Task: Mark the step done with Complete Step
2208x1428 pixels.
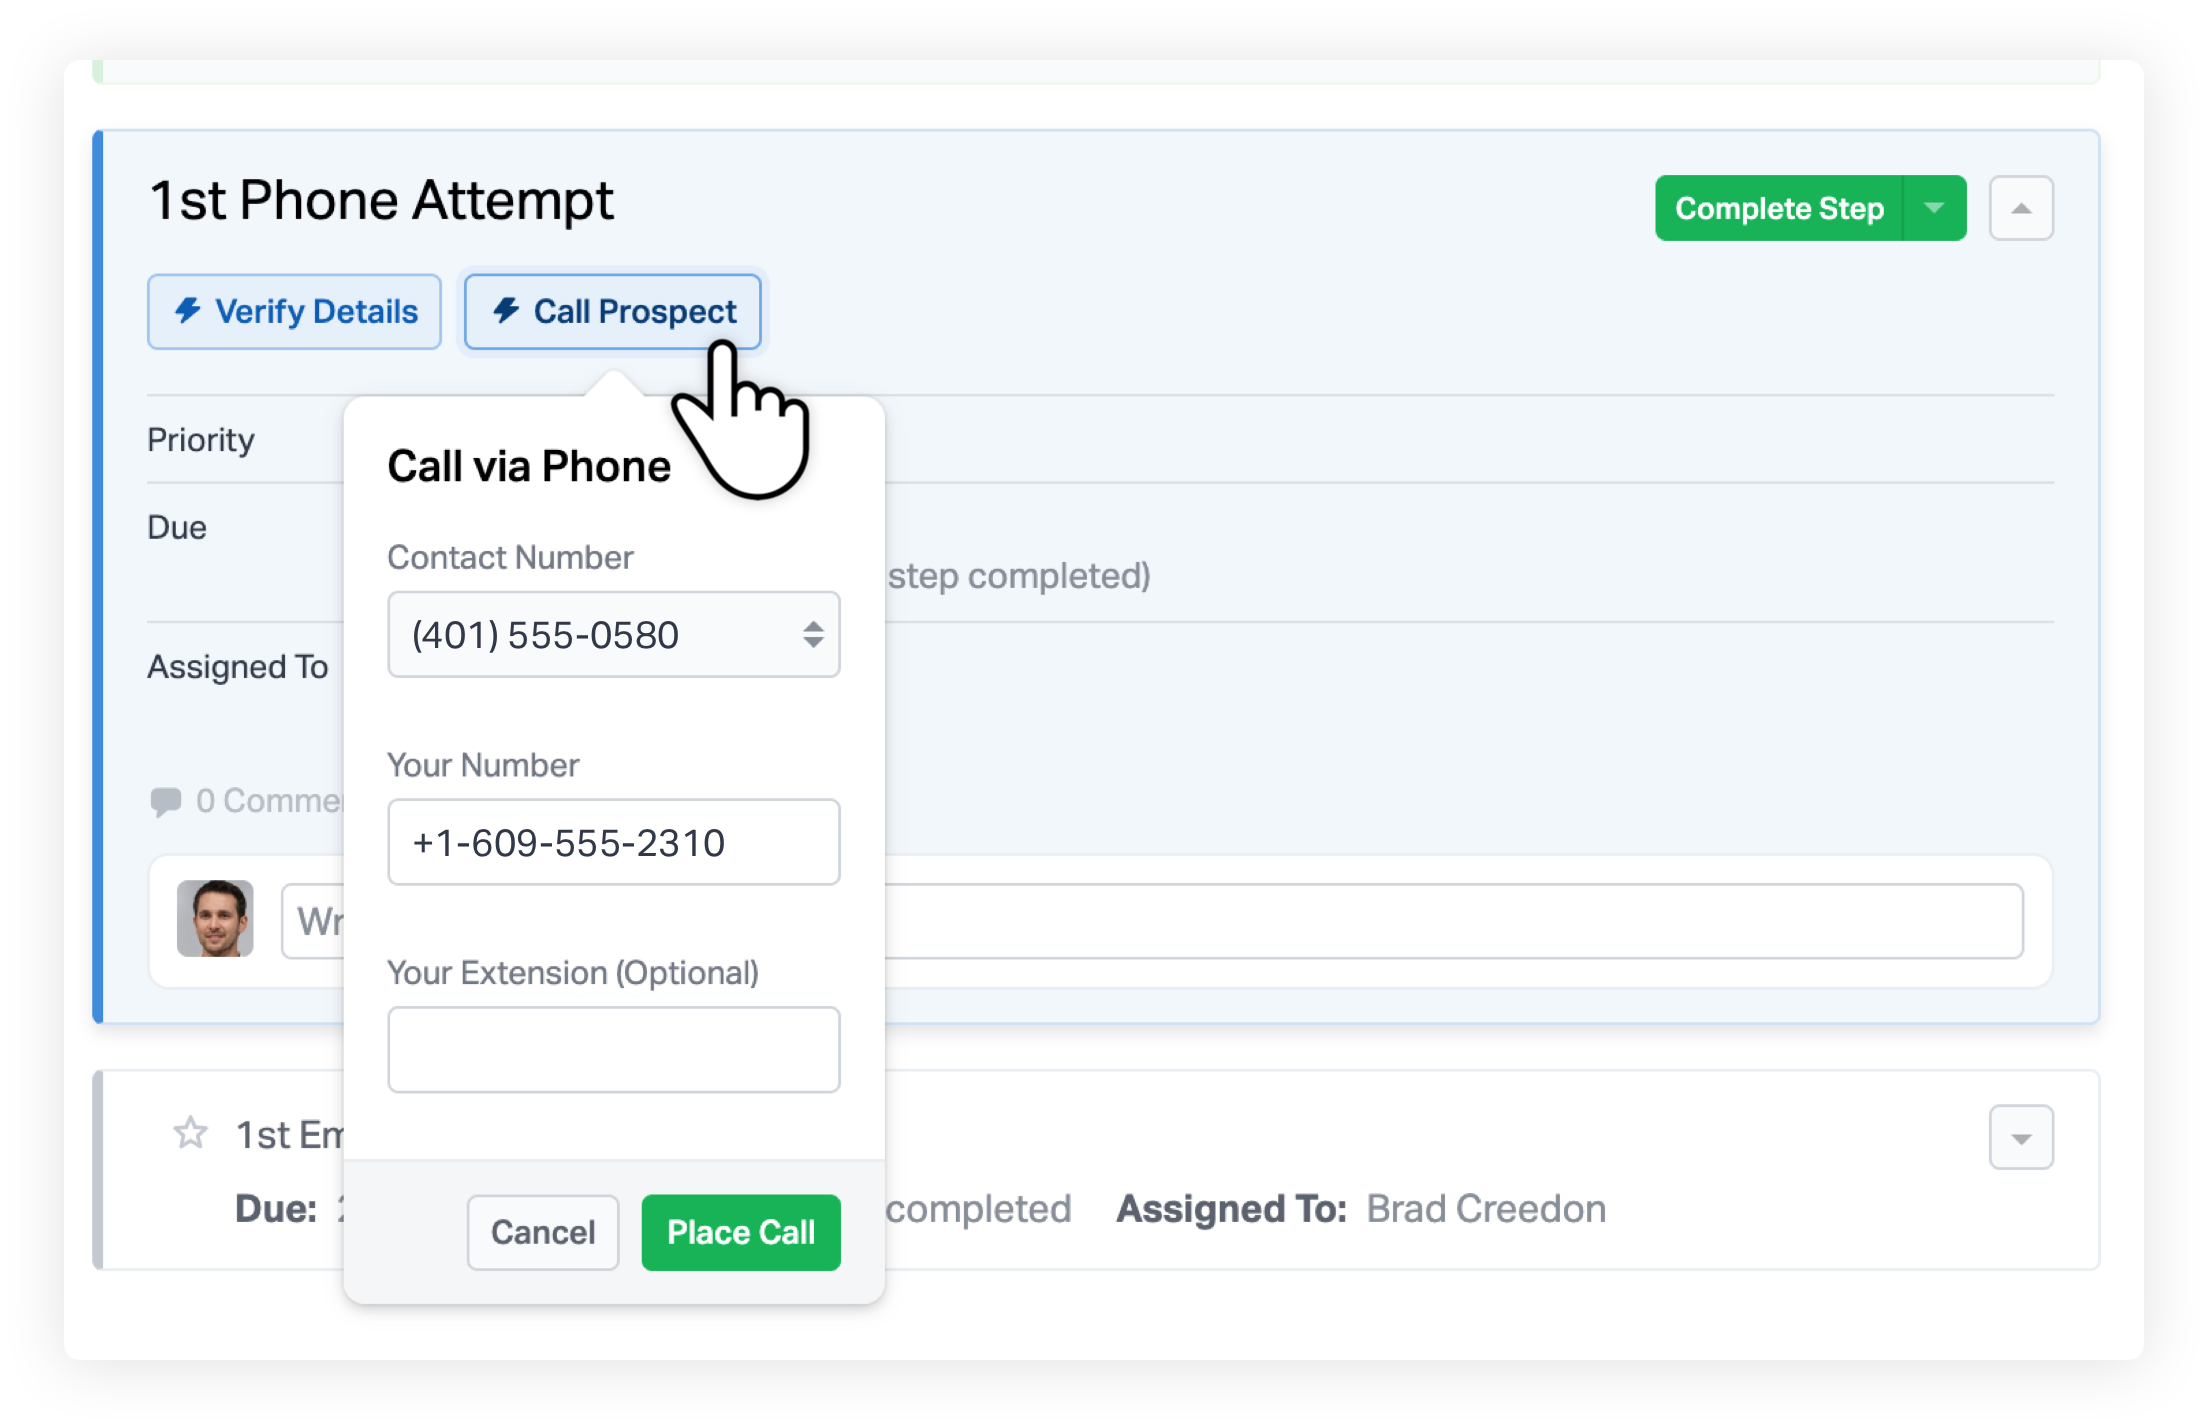Action: (1779, 208)
